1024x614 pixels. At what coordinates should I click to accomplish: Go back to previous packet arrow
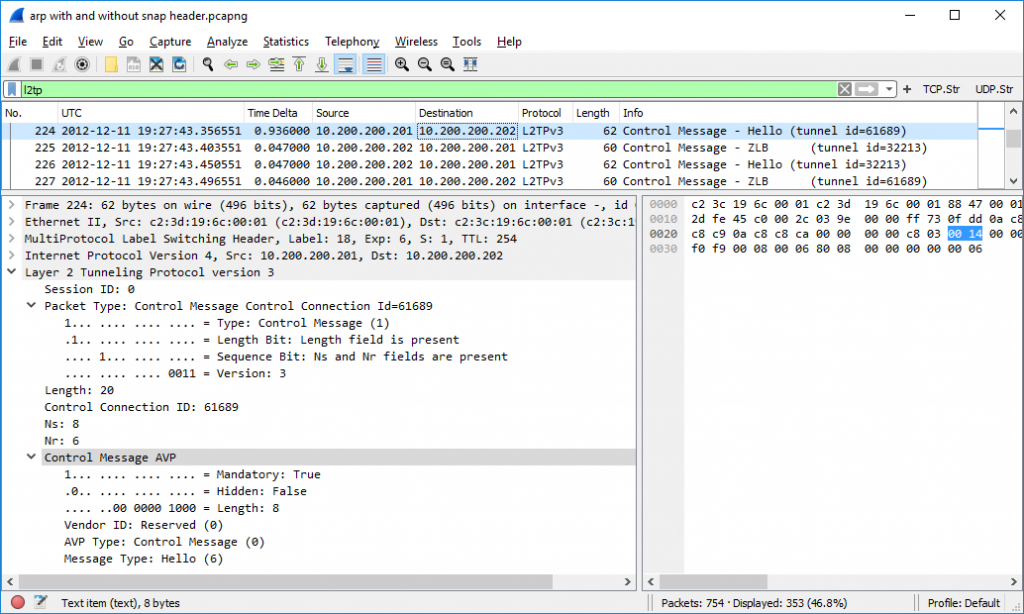(x=230, y=65)
